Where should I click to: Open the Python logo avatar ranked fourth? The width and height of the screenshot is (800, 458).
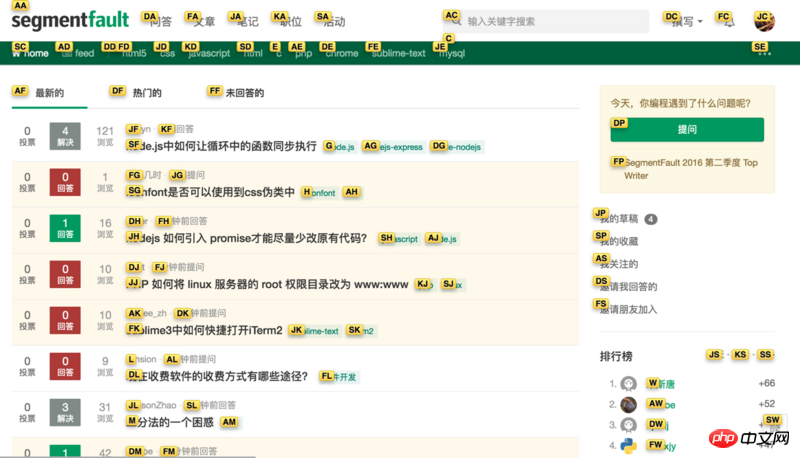[629, 446]
